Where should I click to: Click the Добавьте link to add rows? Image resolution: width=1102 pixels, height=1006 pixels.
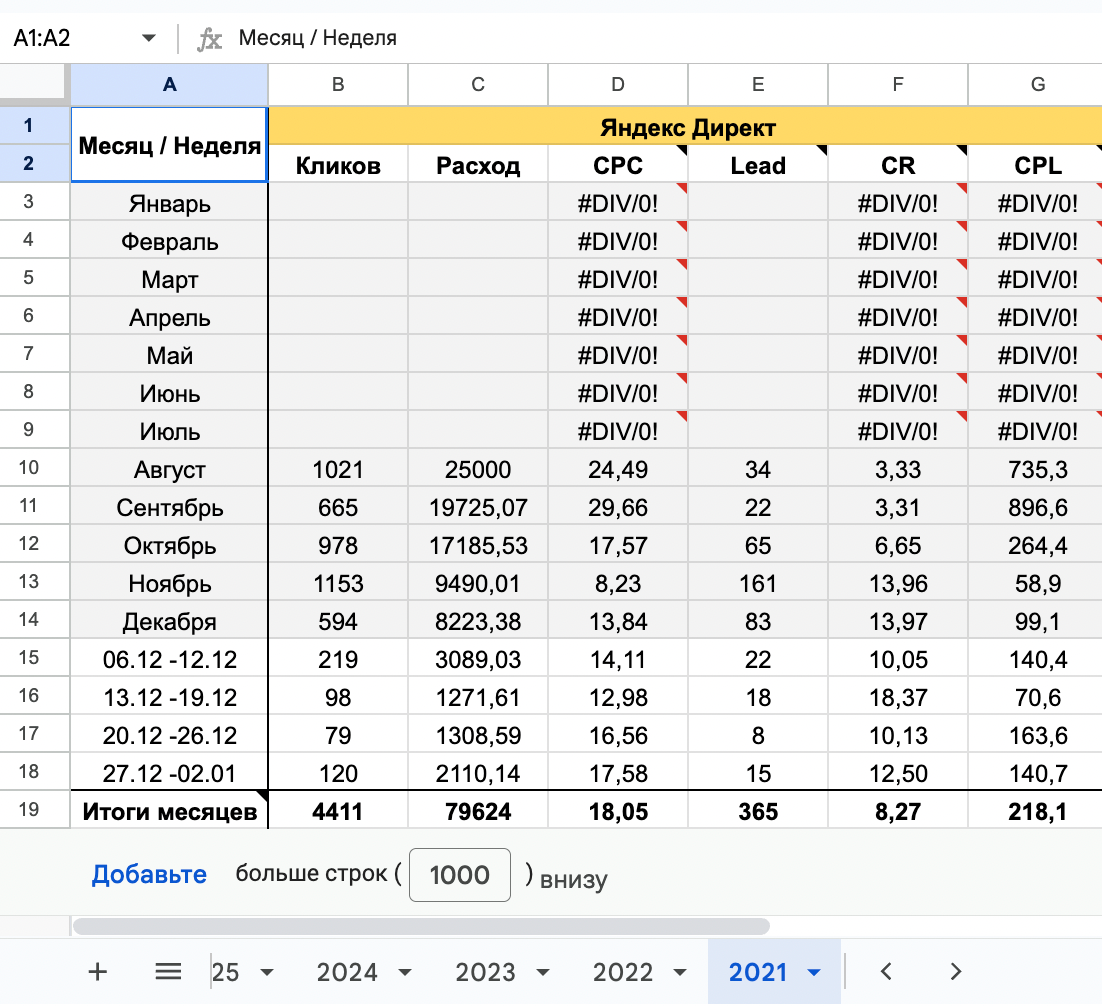click(149, 875)
